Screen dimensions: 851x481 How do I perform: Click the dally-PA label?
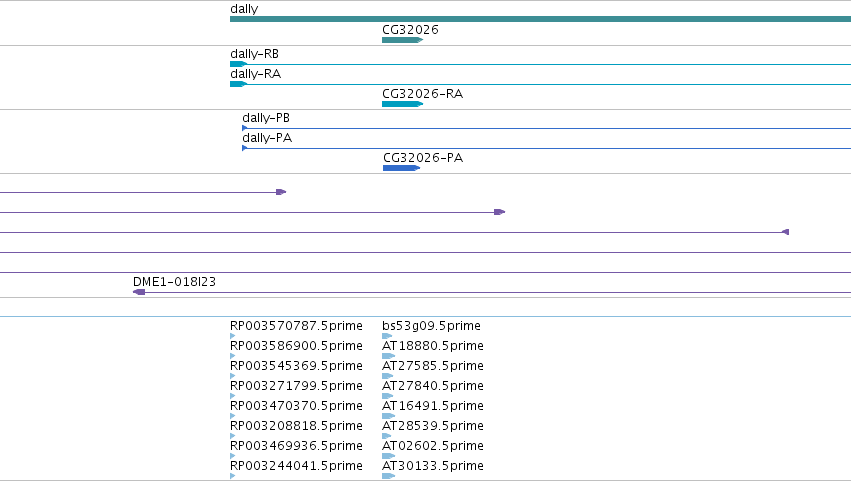coord(267,138)
